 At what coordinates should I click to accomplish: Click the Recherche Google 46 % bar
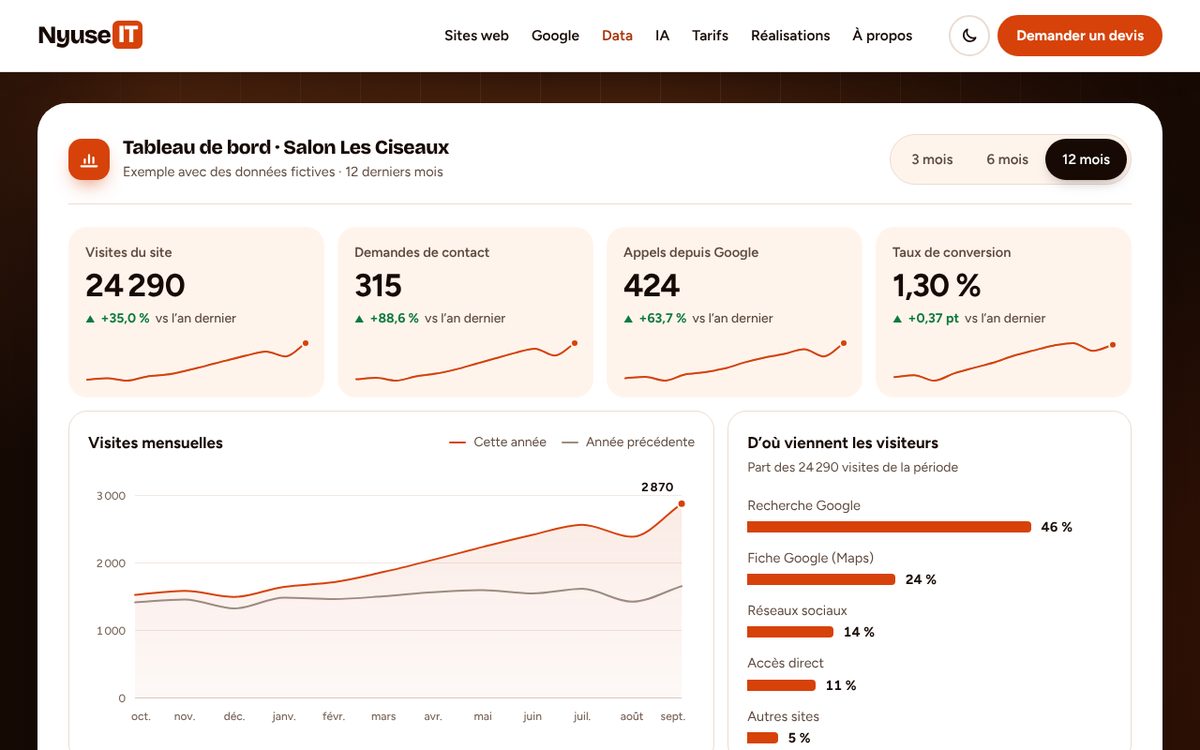889,527
